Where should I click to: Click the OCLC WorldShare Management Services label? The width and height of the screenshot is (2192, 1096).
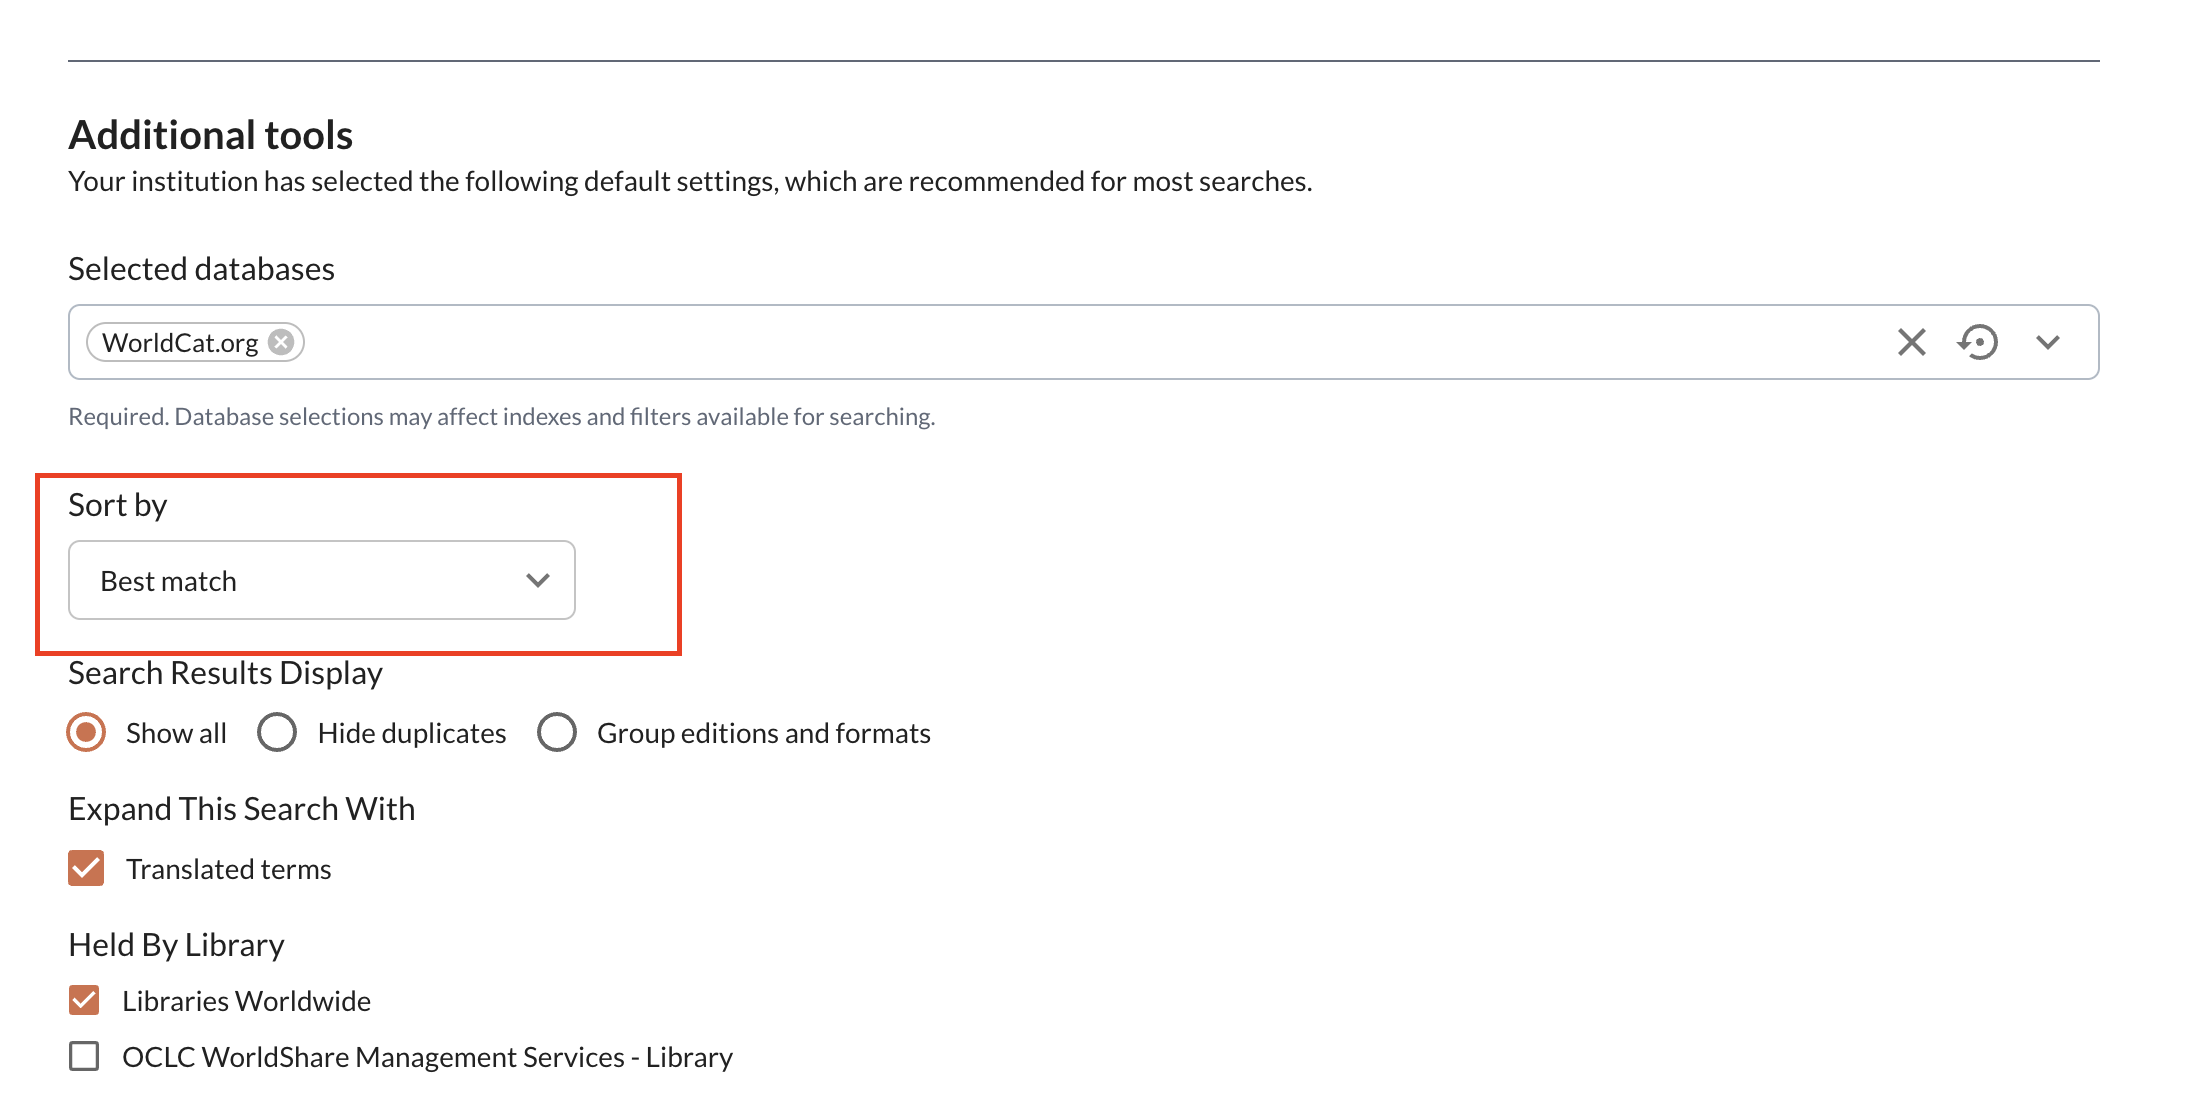427,1057
